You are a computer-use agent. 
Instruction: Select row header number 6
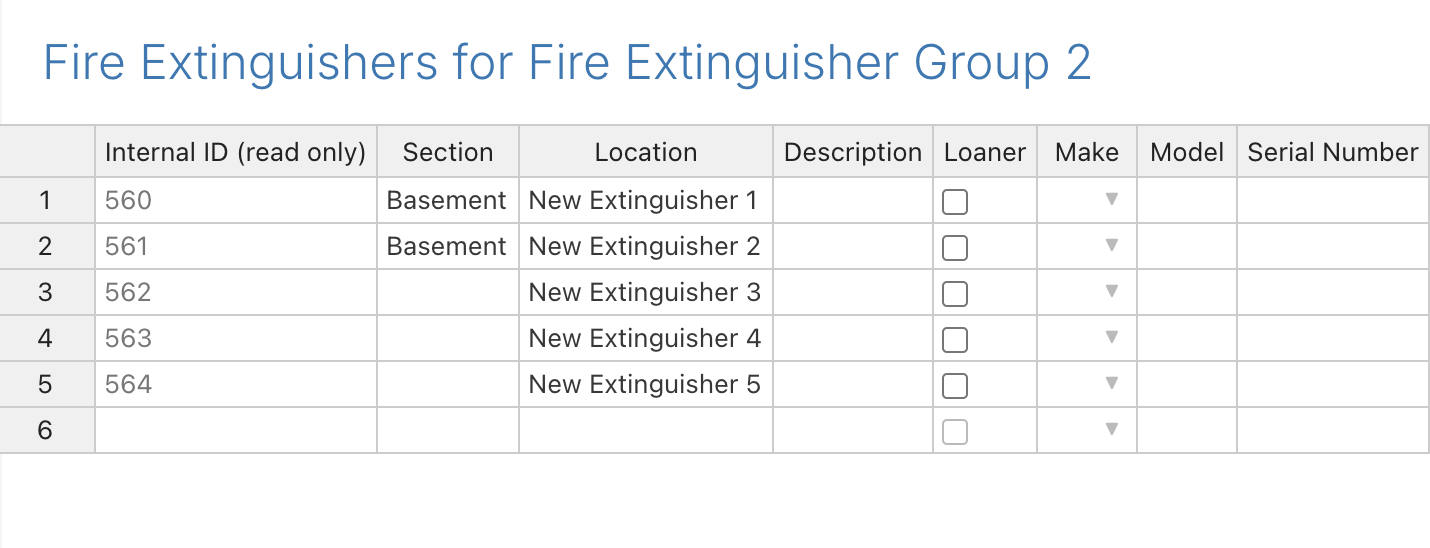[x=47, y=430]
